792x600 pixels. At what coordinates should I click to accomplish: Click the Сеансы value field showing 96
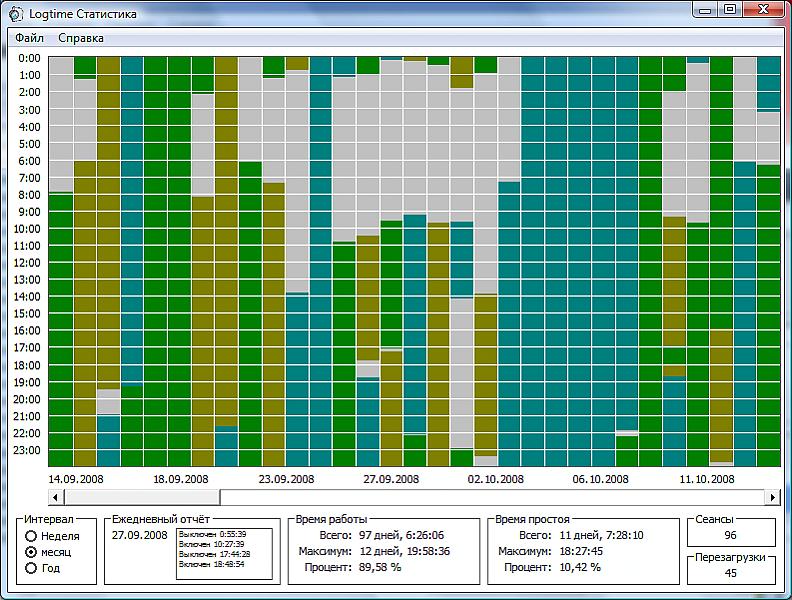pos(731,536)
